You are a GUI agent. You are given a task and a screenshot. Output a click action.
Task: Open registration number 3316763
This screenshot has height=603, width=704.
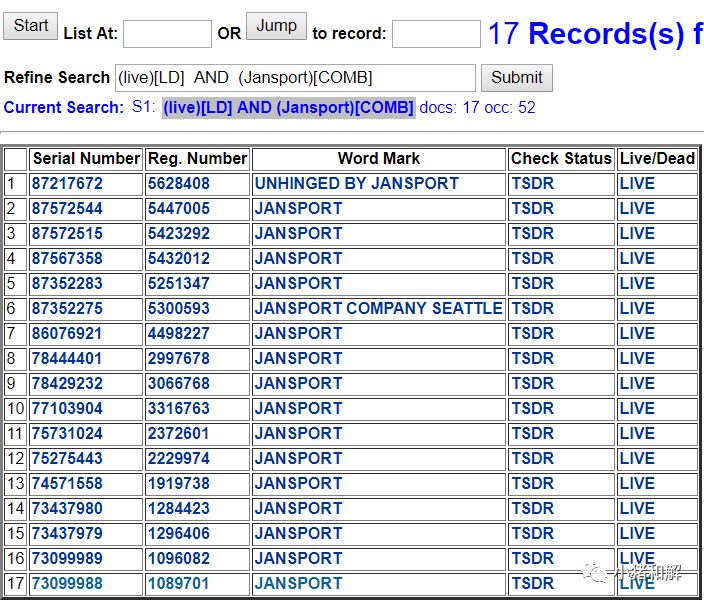179,409
